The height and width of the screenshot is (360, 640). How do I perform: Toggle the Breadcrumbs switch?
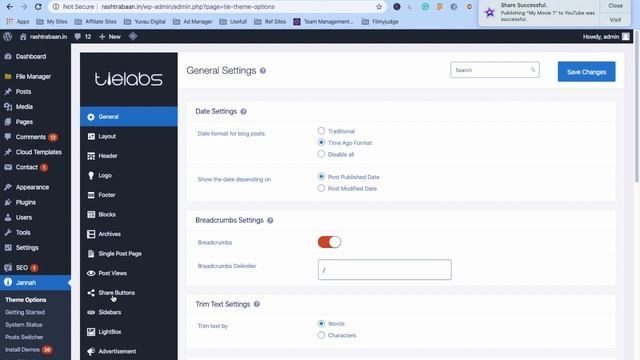click(329, 242)
